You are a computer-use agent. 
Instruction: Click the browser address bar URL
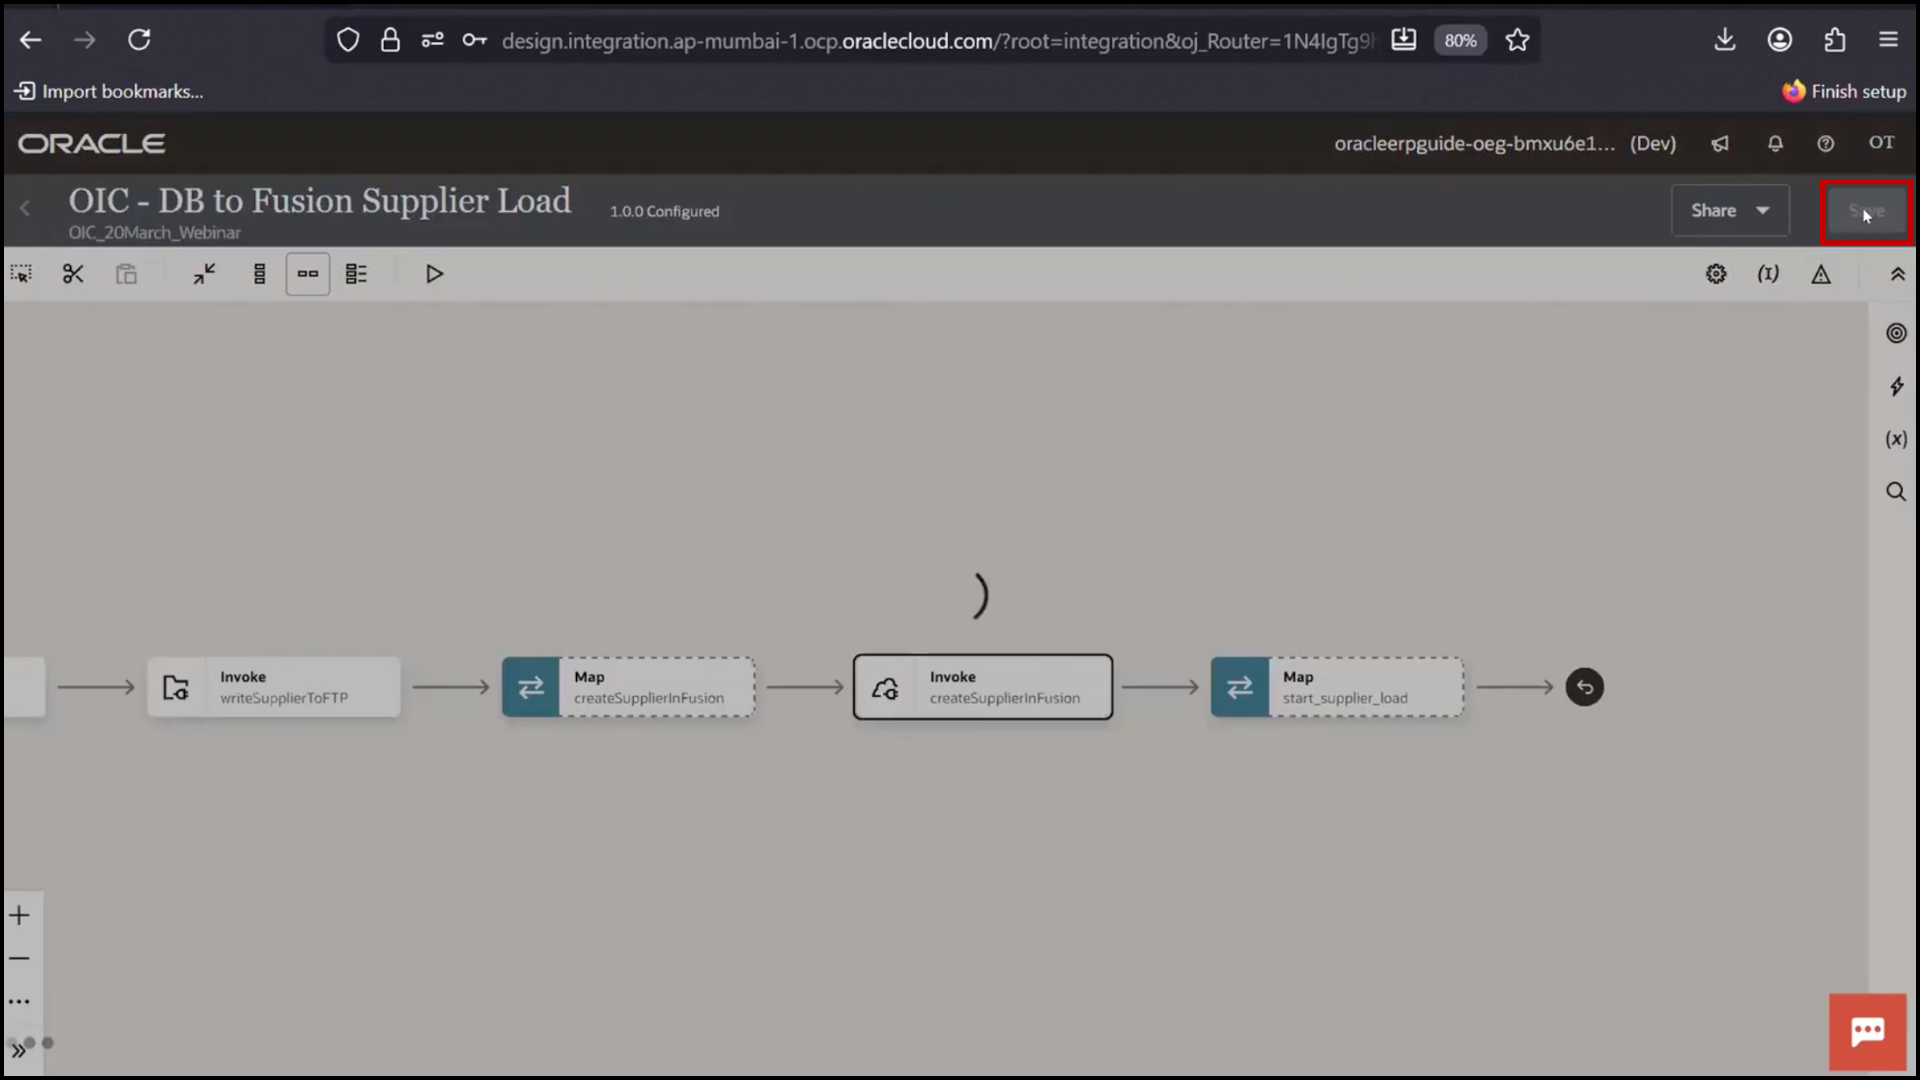[937, 40]
